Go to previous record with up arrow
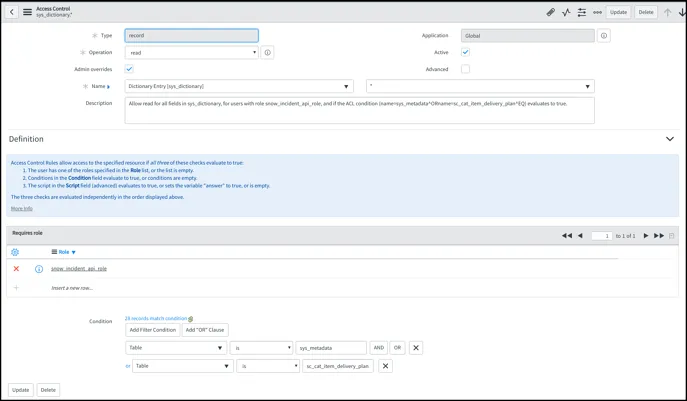The height and width of the screenshot is (401, 687). tap(667, 12)
